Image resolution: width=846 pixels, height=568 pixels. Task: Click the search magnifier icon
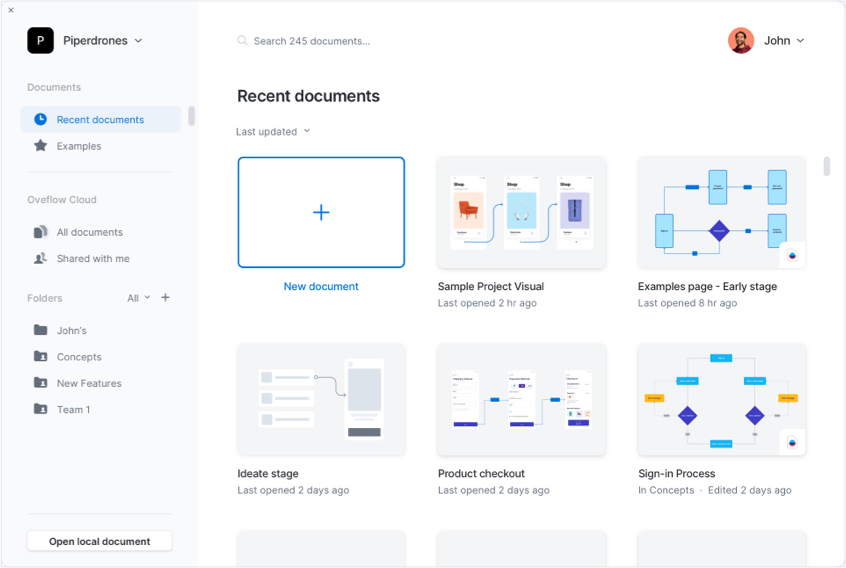(242, 41)
